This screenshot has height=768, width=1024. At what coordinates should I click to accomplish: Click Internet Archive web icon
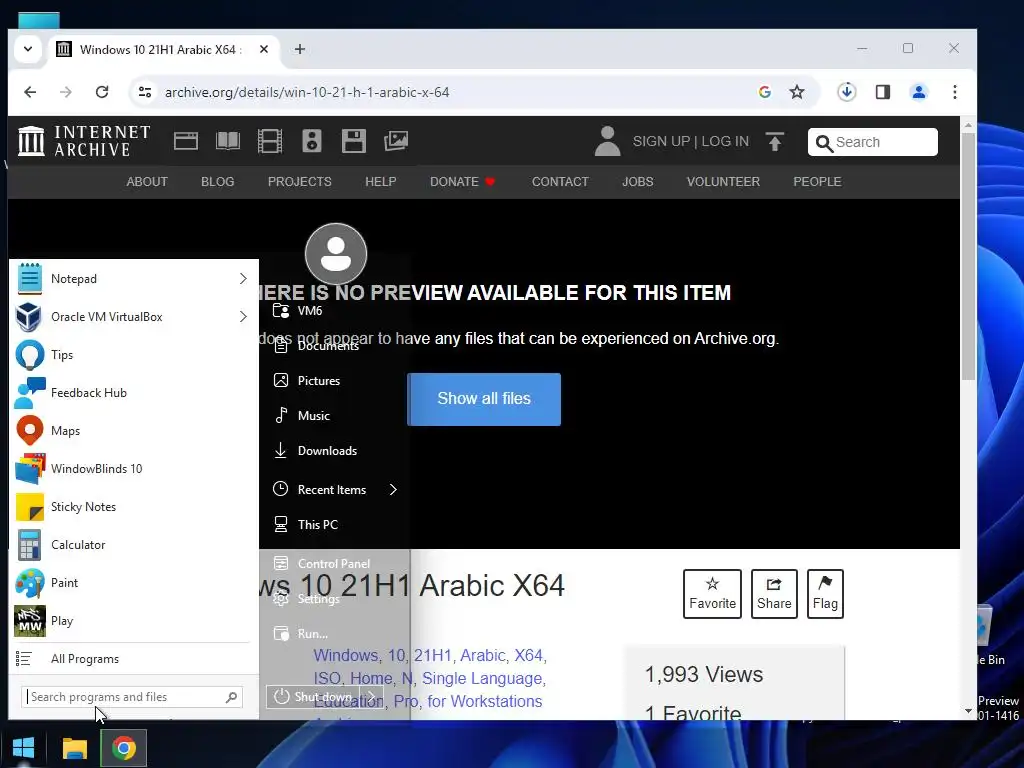pos(185,141)
